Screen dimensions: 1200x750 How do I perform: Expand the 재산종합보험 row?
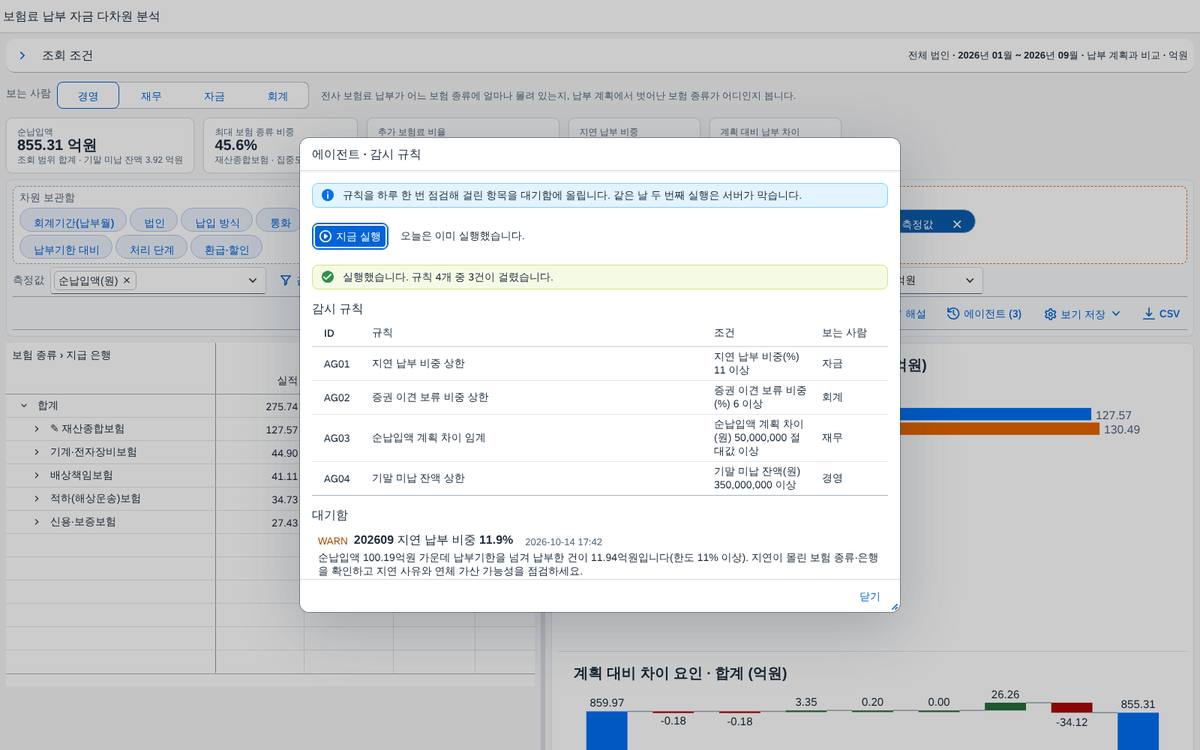(37, 429)
